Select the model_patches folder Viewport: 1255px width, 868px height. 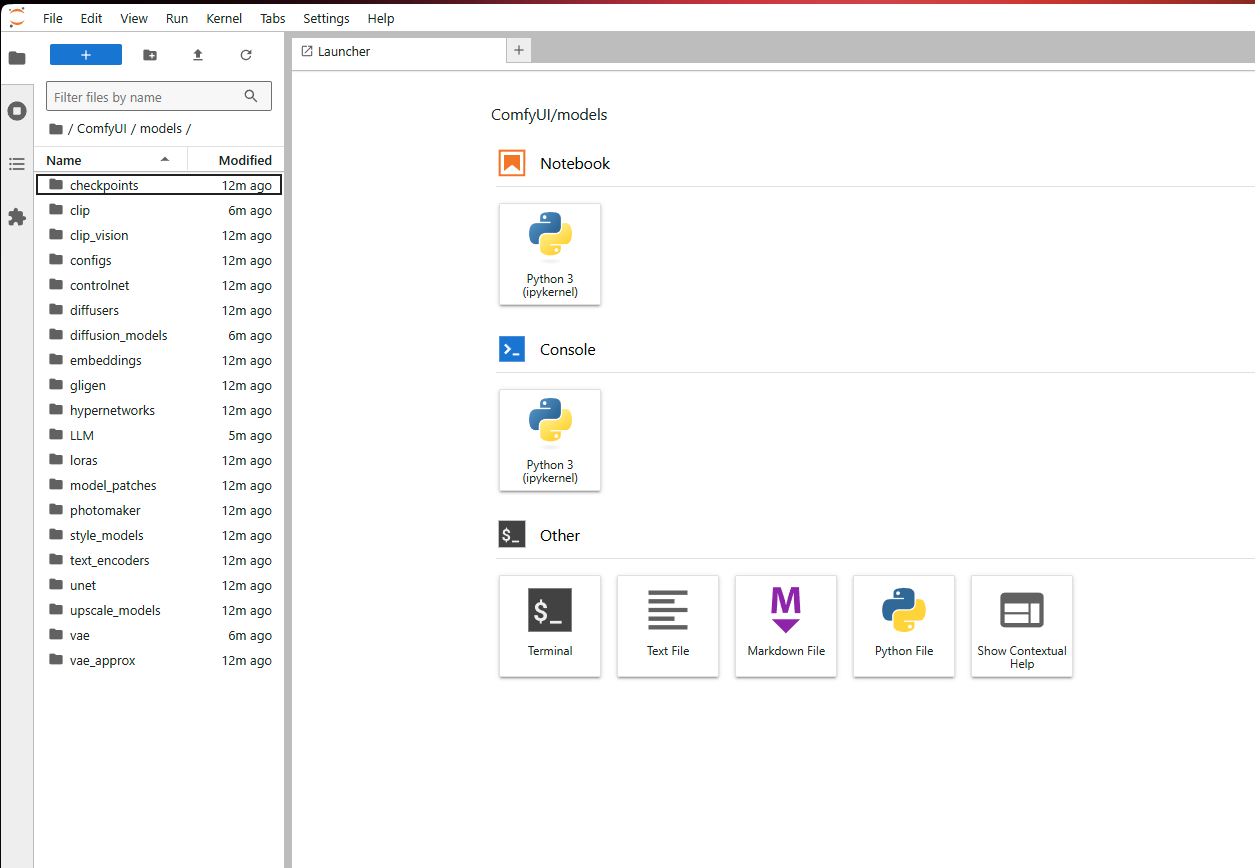tap(159, 485)
